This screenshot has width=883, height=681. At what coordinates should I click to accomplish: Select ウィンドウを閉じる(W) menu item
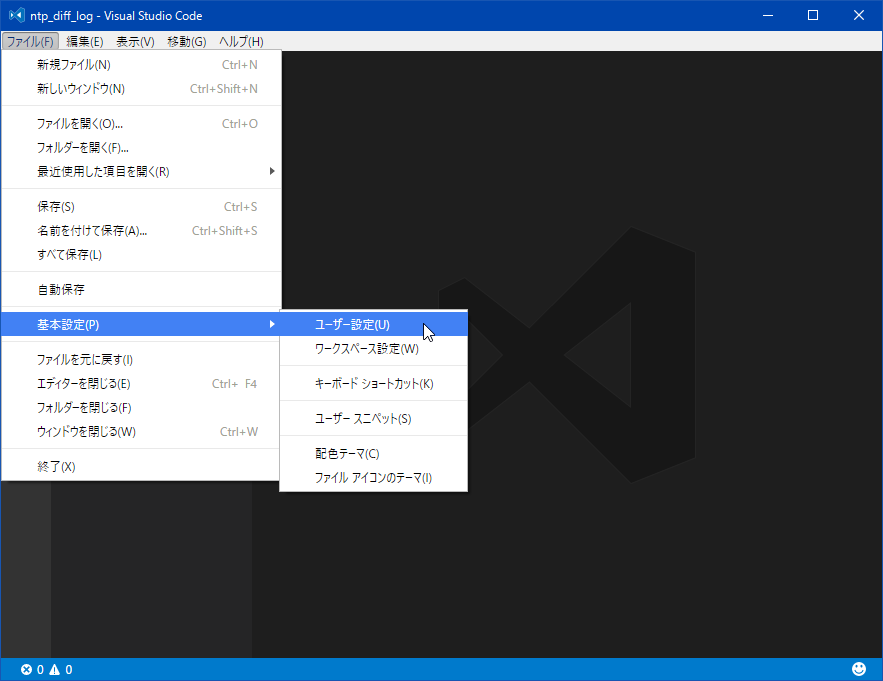click(x=141, y=431)
